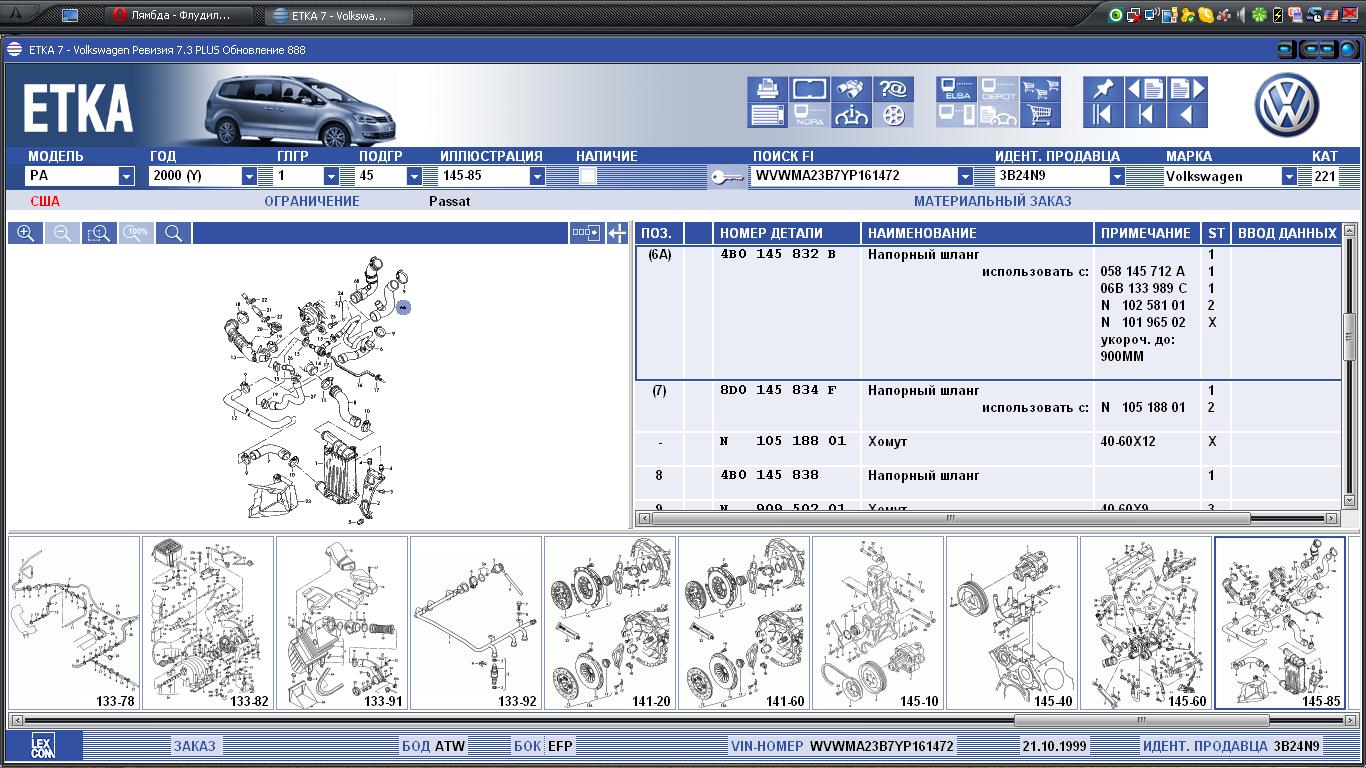
Task: Open thumbnail illustration 133-91
Action: coord(342,623)
